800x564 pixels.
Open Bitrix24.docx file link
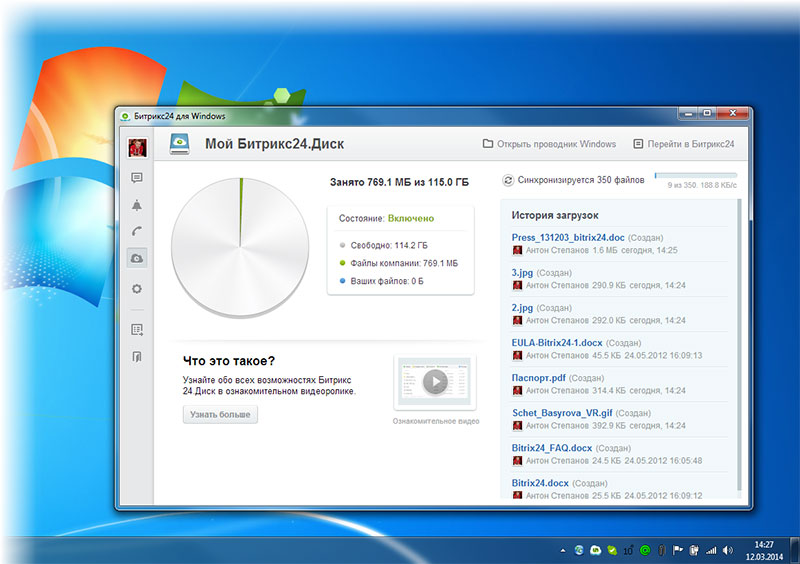tap(540, 483)
